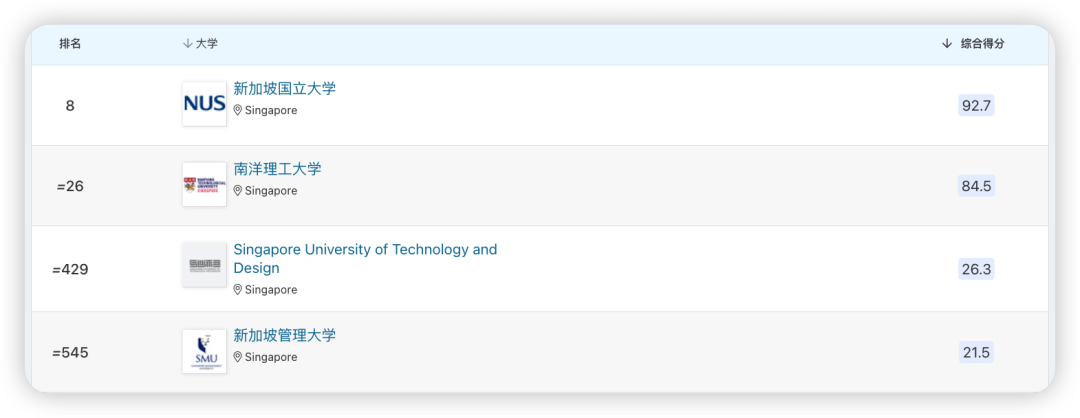Image resolution: width=1080 pixels, height=418 pixels.
Task: Click location pin under 新加坡管理大学
Action: coord(238,357)
